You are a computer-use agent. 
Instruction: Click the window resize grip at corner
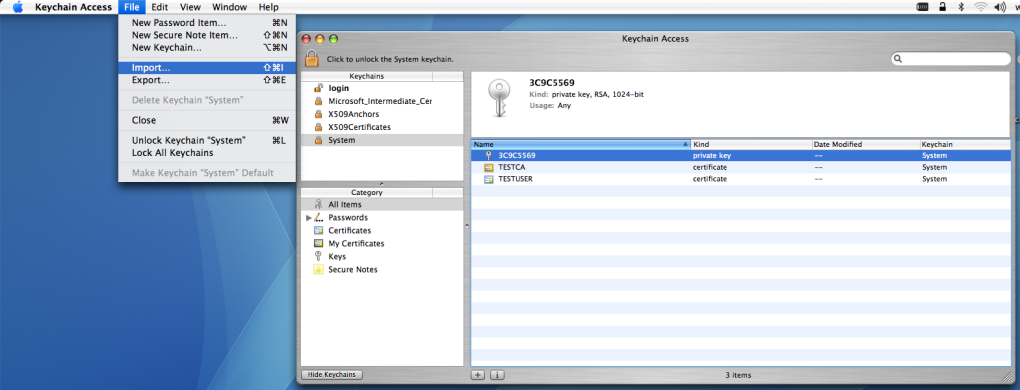tap(1007, 375)
